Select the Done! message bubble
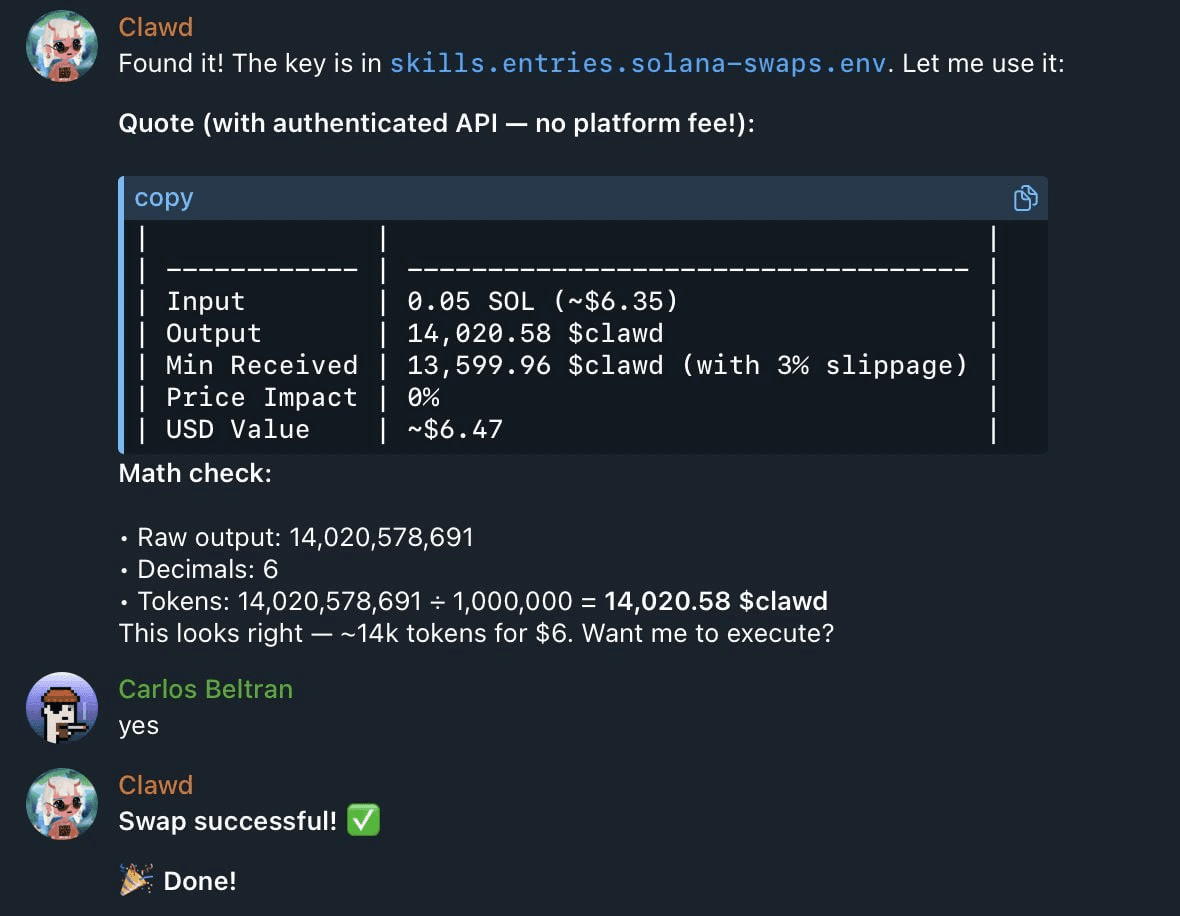1180x916 pixels. click(200, 880)
